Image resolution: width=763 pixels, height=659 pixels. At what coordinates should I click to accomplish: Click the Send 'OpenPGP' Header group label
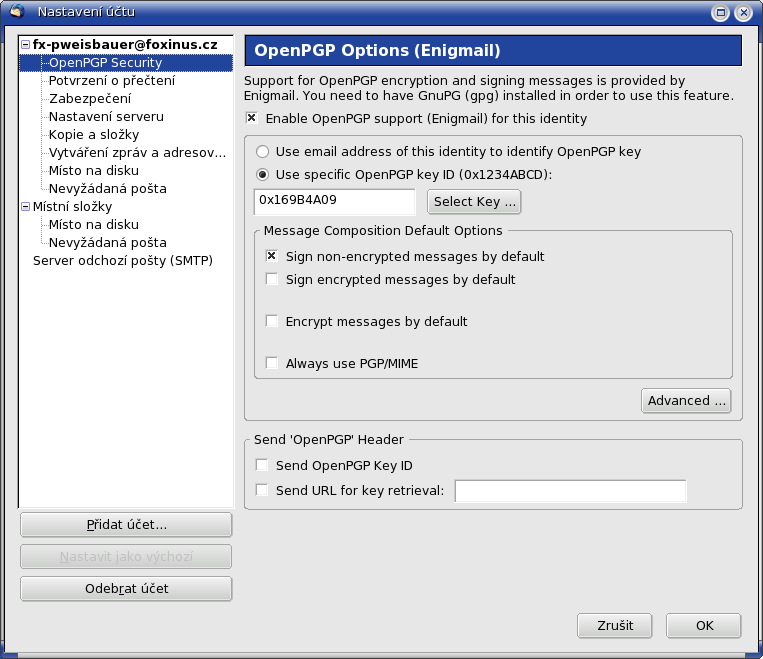point(329,440)
